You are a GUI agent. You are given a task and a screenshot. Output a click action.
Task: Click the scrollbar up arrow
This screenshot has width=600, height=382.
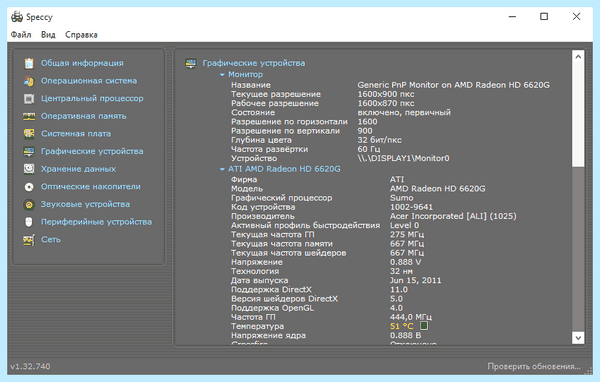[578, 57]
